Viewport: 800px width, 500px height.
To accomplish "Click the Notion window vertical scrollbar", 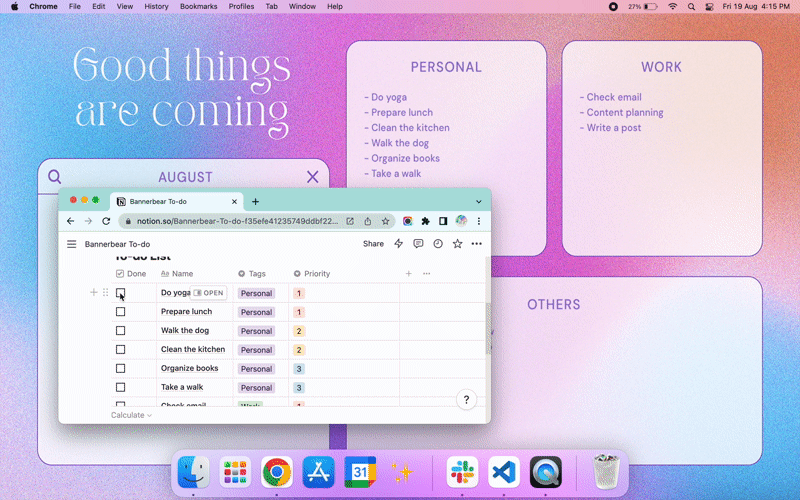I will click(488, 329).
